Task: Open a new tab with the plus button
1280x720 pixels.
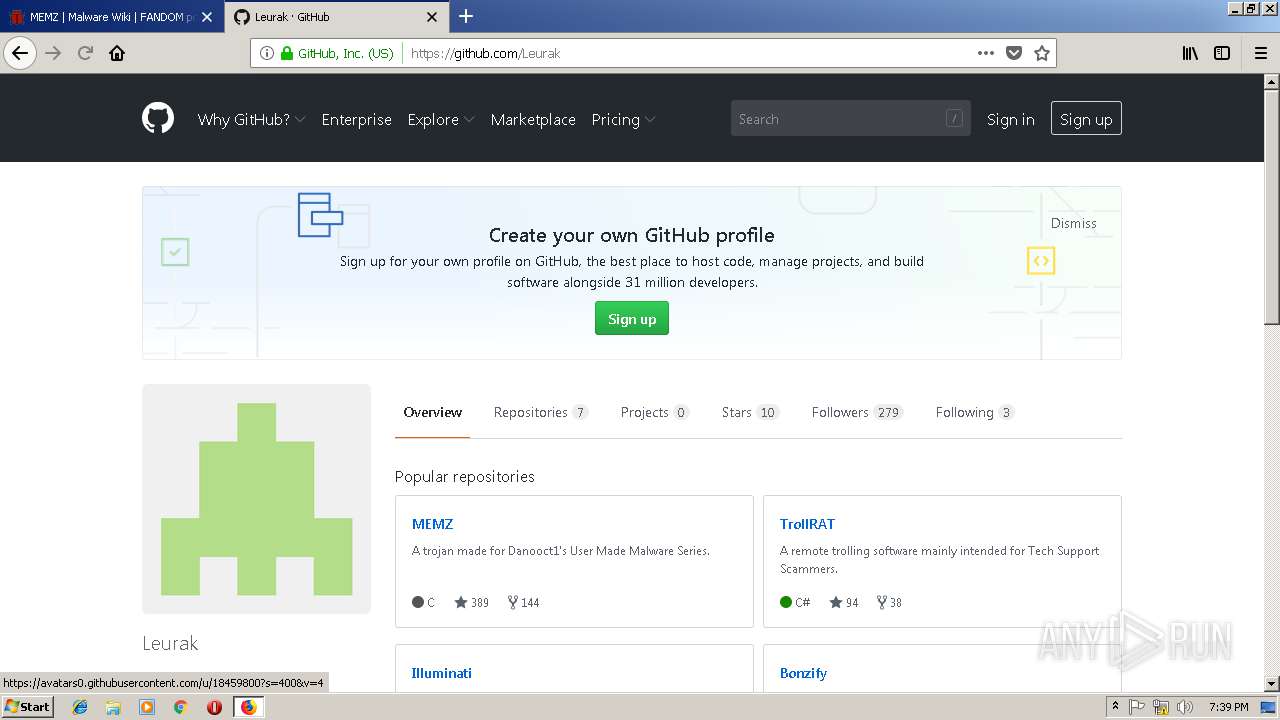Action: 466,16
